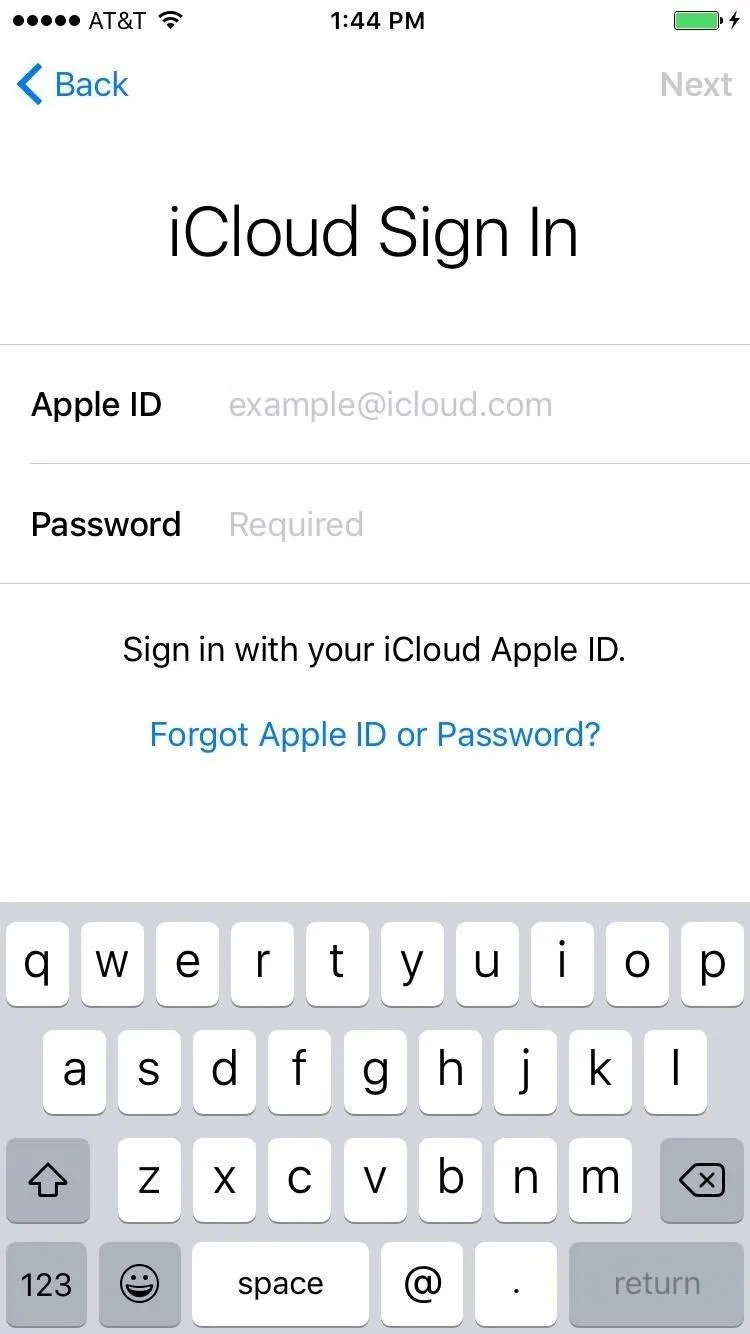Tap the Back chevron arrow
750x1334 pixels.
tap(30, 85)
